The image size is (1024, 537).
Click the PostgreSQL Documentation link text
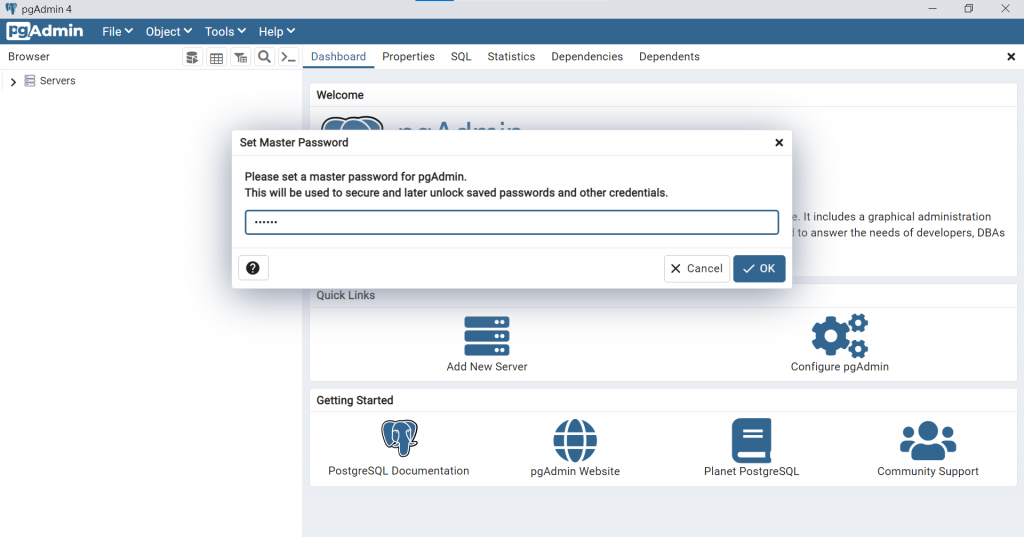pyautogui.click(x=398, y=470)
